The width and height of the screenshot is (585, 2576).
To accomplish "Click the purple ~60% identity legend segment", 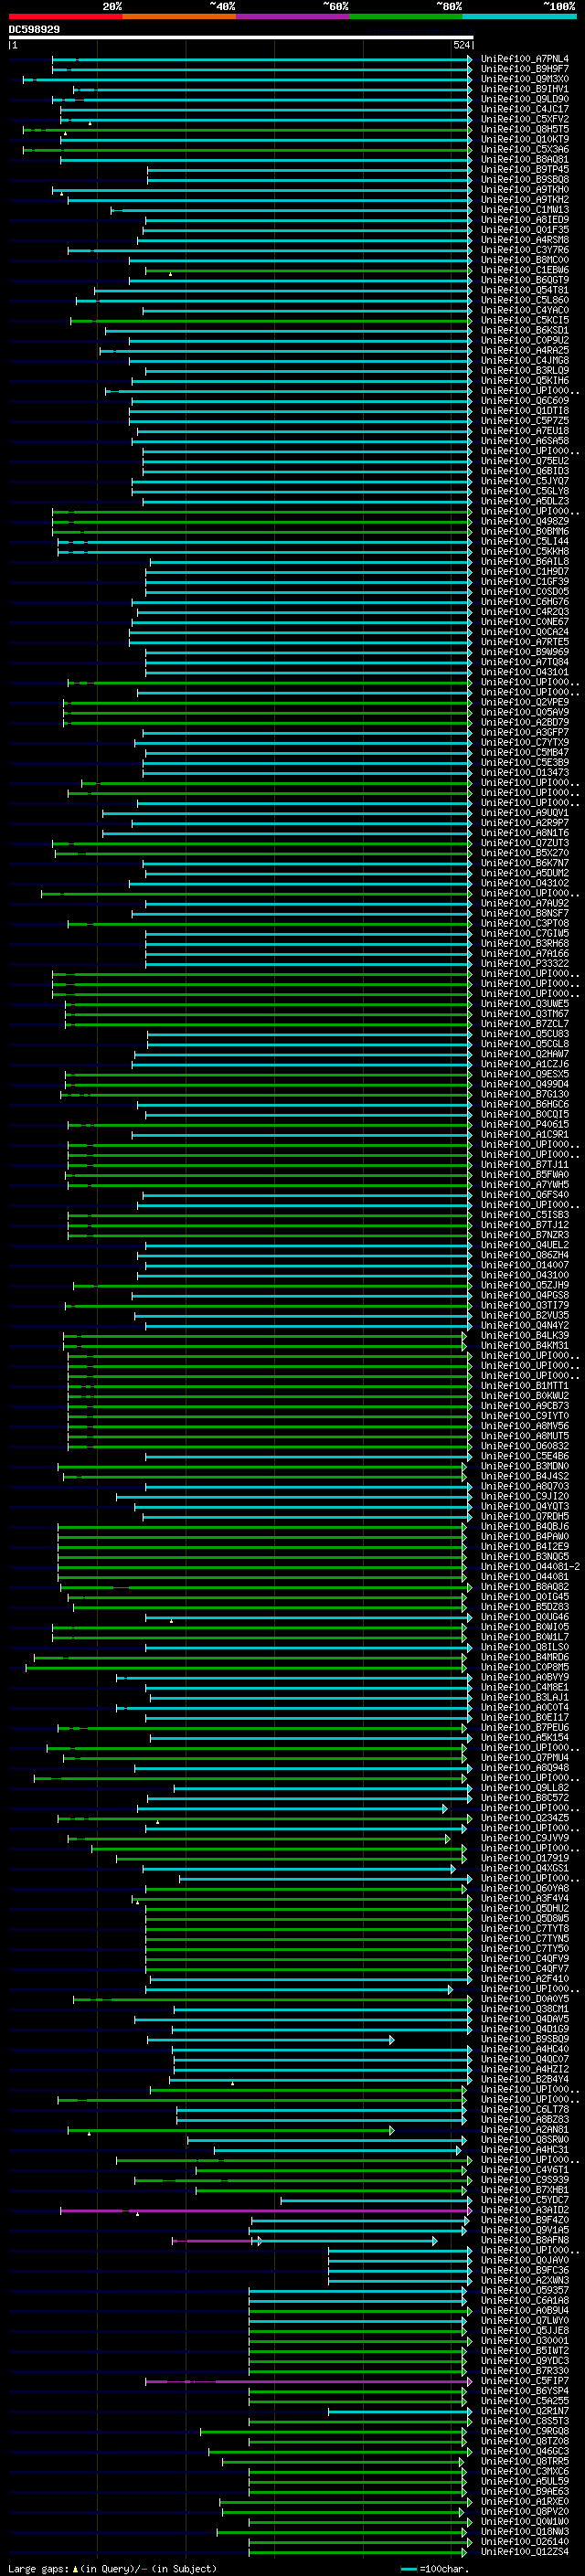I will click(292, 16).
